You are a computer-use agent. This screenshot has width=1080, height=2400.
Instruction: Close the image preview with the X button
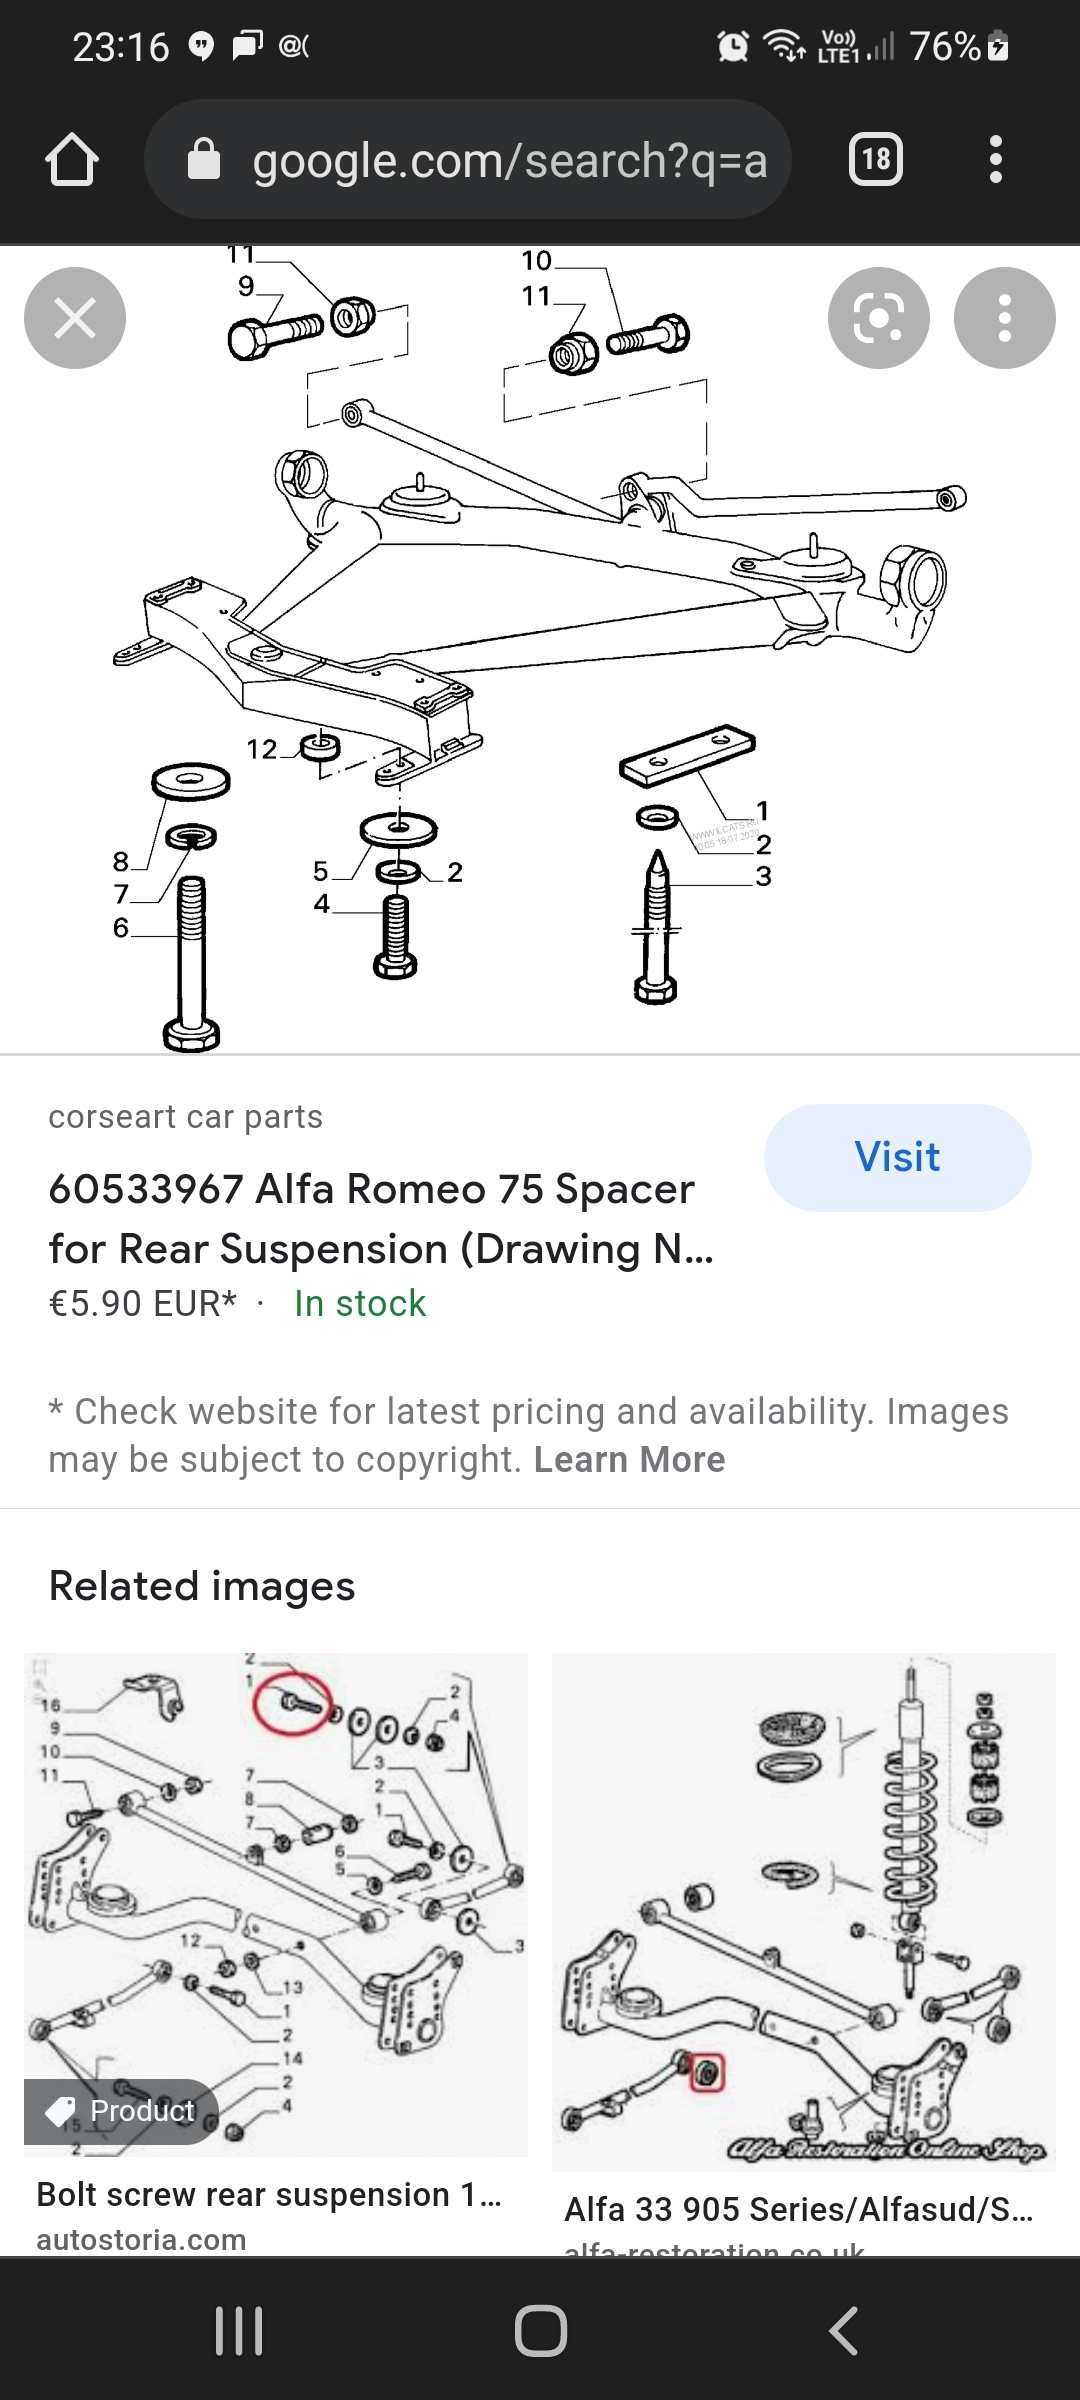75,318
